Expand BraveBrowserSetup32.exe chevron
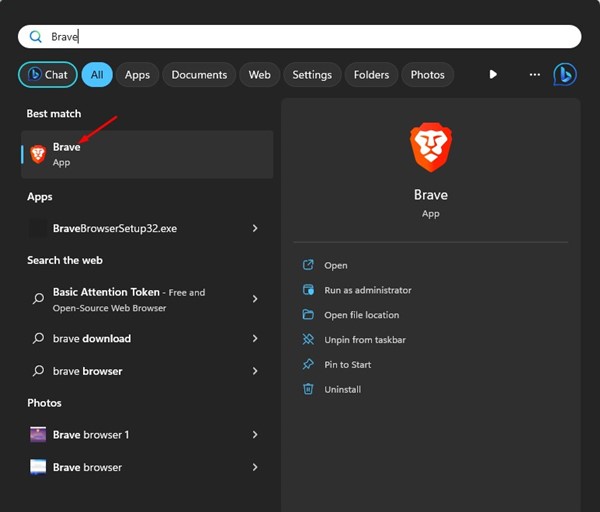 255,228
